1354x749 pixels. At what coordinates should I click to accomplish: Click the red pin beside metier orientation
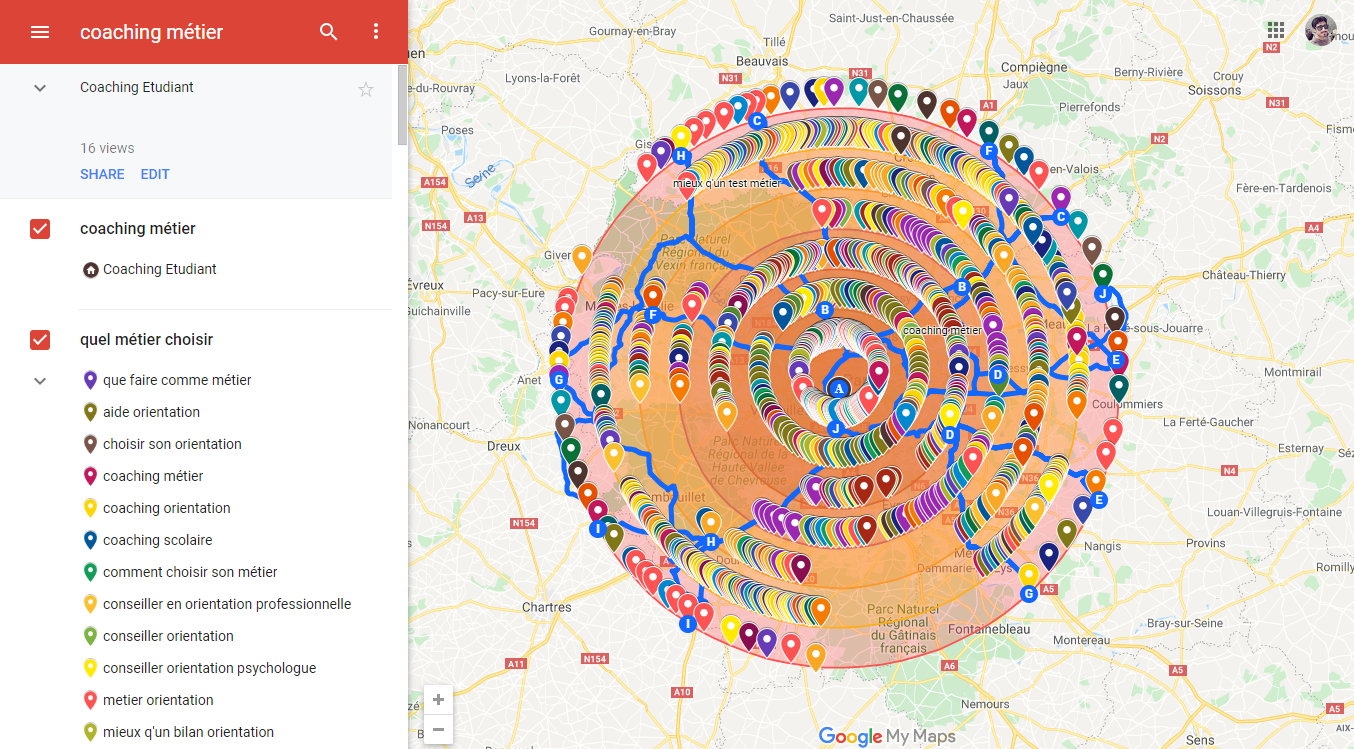click(x=91, y=699)
